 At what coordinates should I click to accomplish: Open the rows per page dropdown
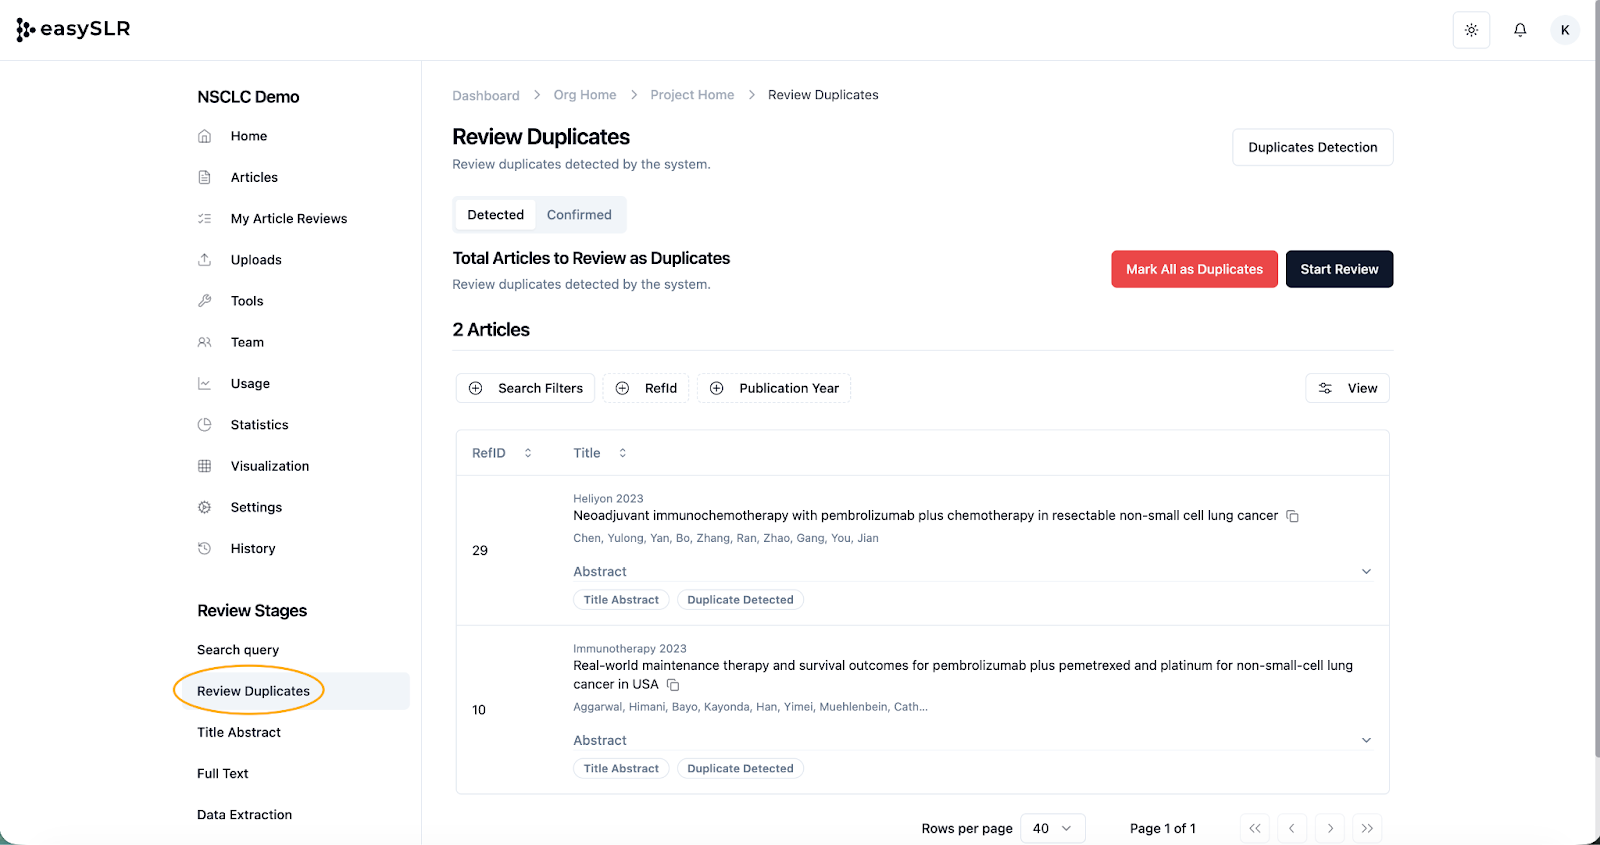point(1052,828)
